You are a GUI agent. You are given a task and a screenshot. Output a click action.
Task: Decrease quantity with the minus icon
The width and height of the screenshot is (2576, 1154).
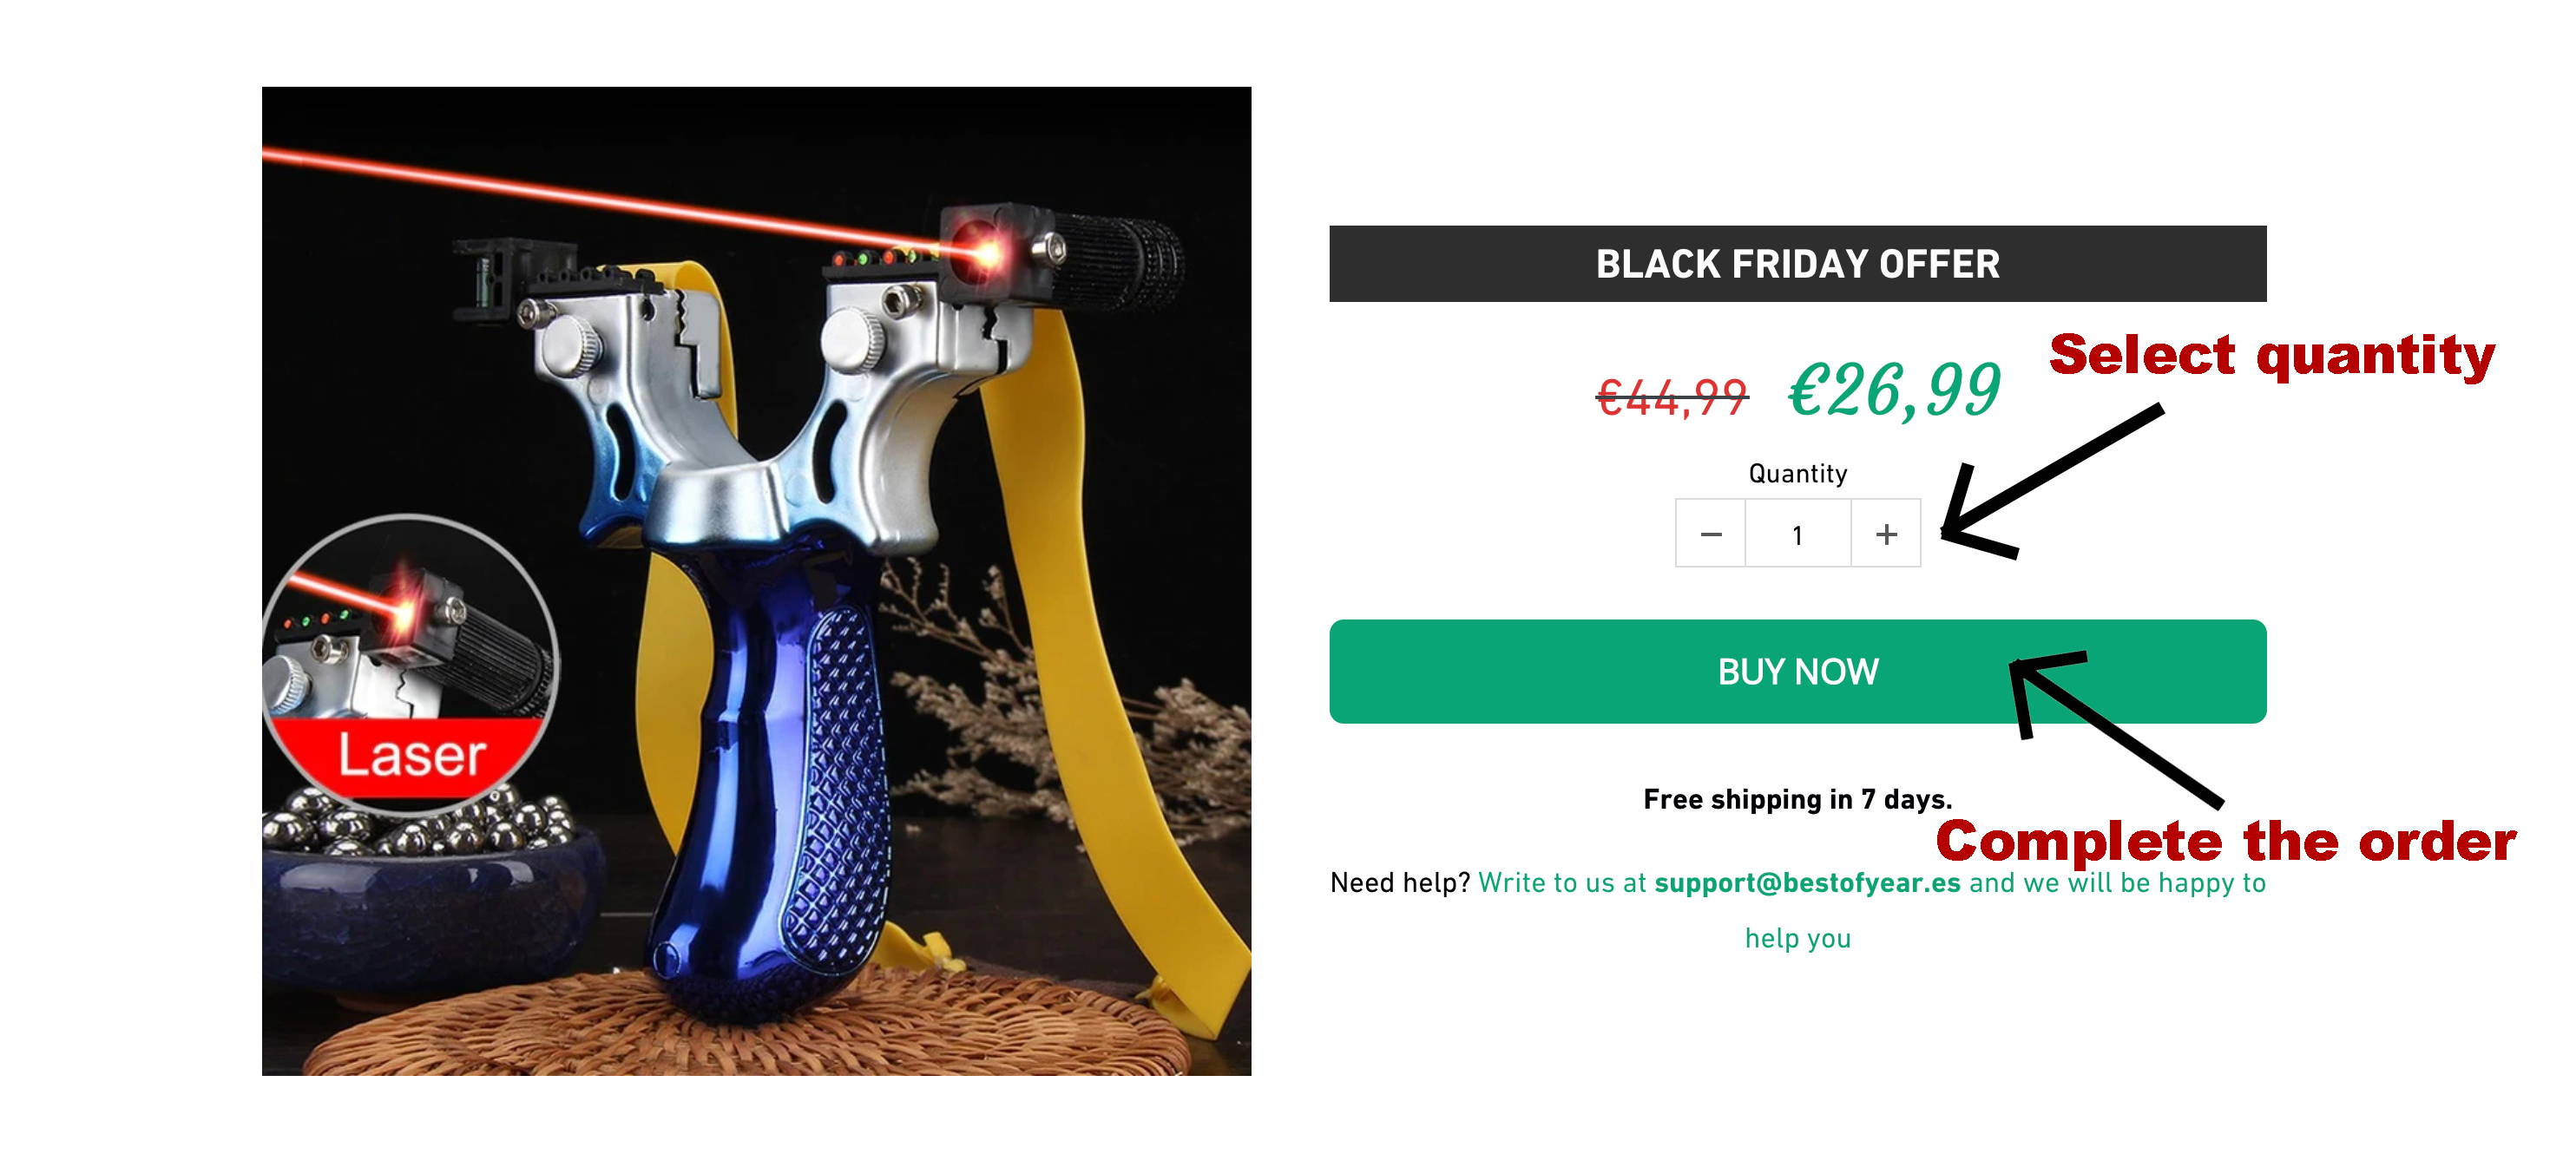point(1711,534)
